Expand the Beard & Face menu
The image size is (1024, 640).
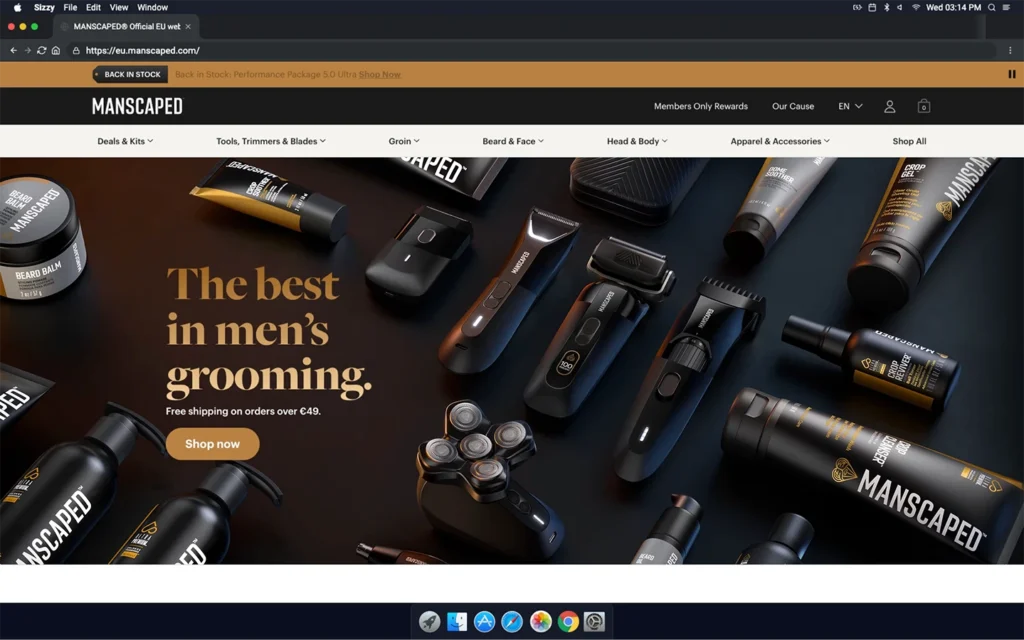pos(513,141)
